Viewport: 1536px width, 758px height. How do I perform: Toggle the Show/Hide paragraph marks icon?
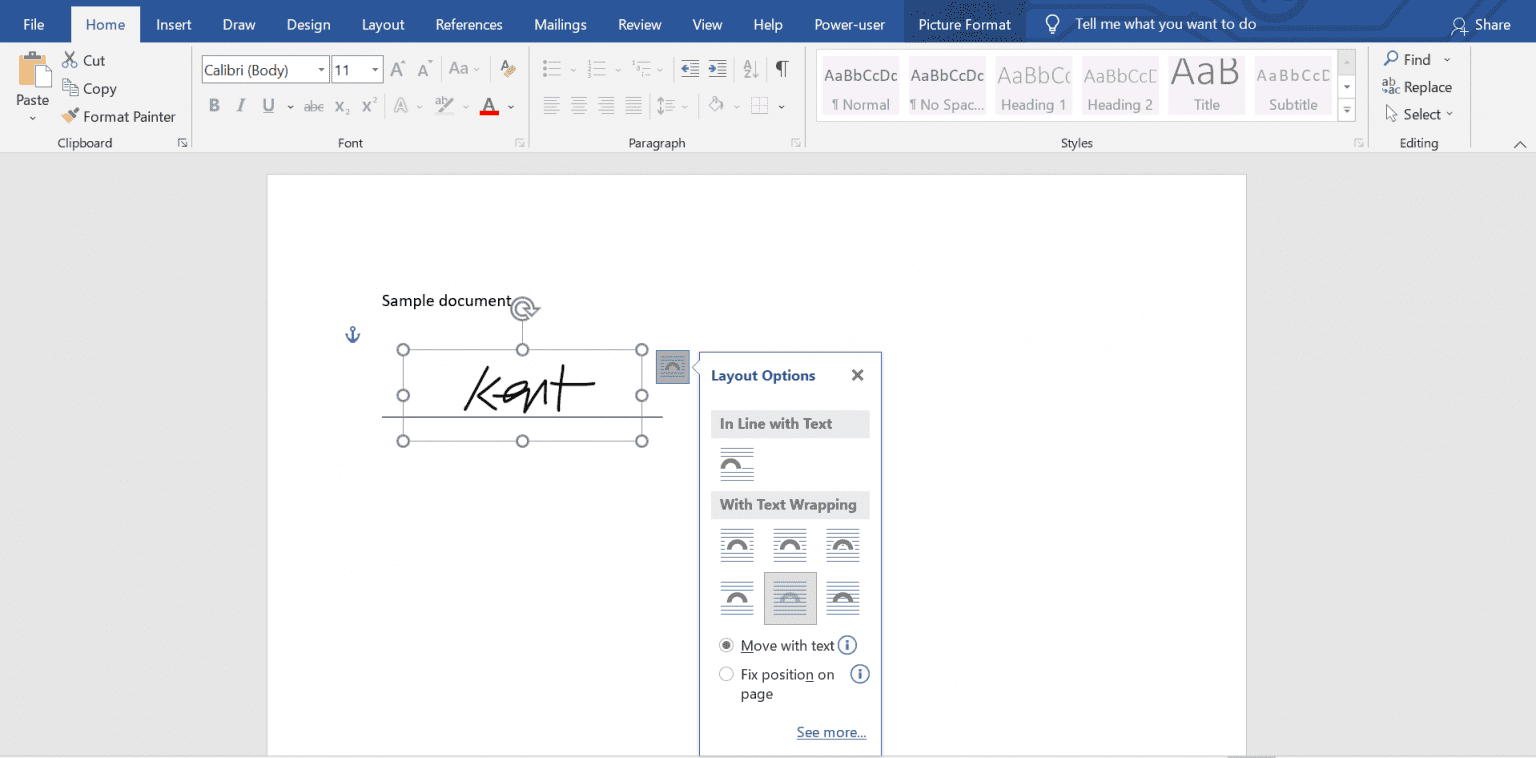click(781, 69)
